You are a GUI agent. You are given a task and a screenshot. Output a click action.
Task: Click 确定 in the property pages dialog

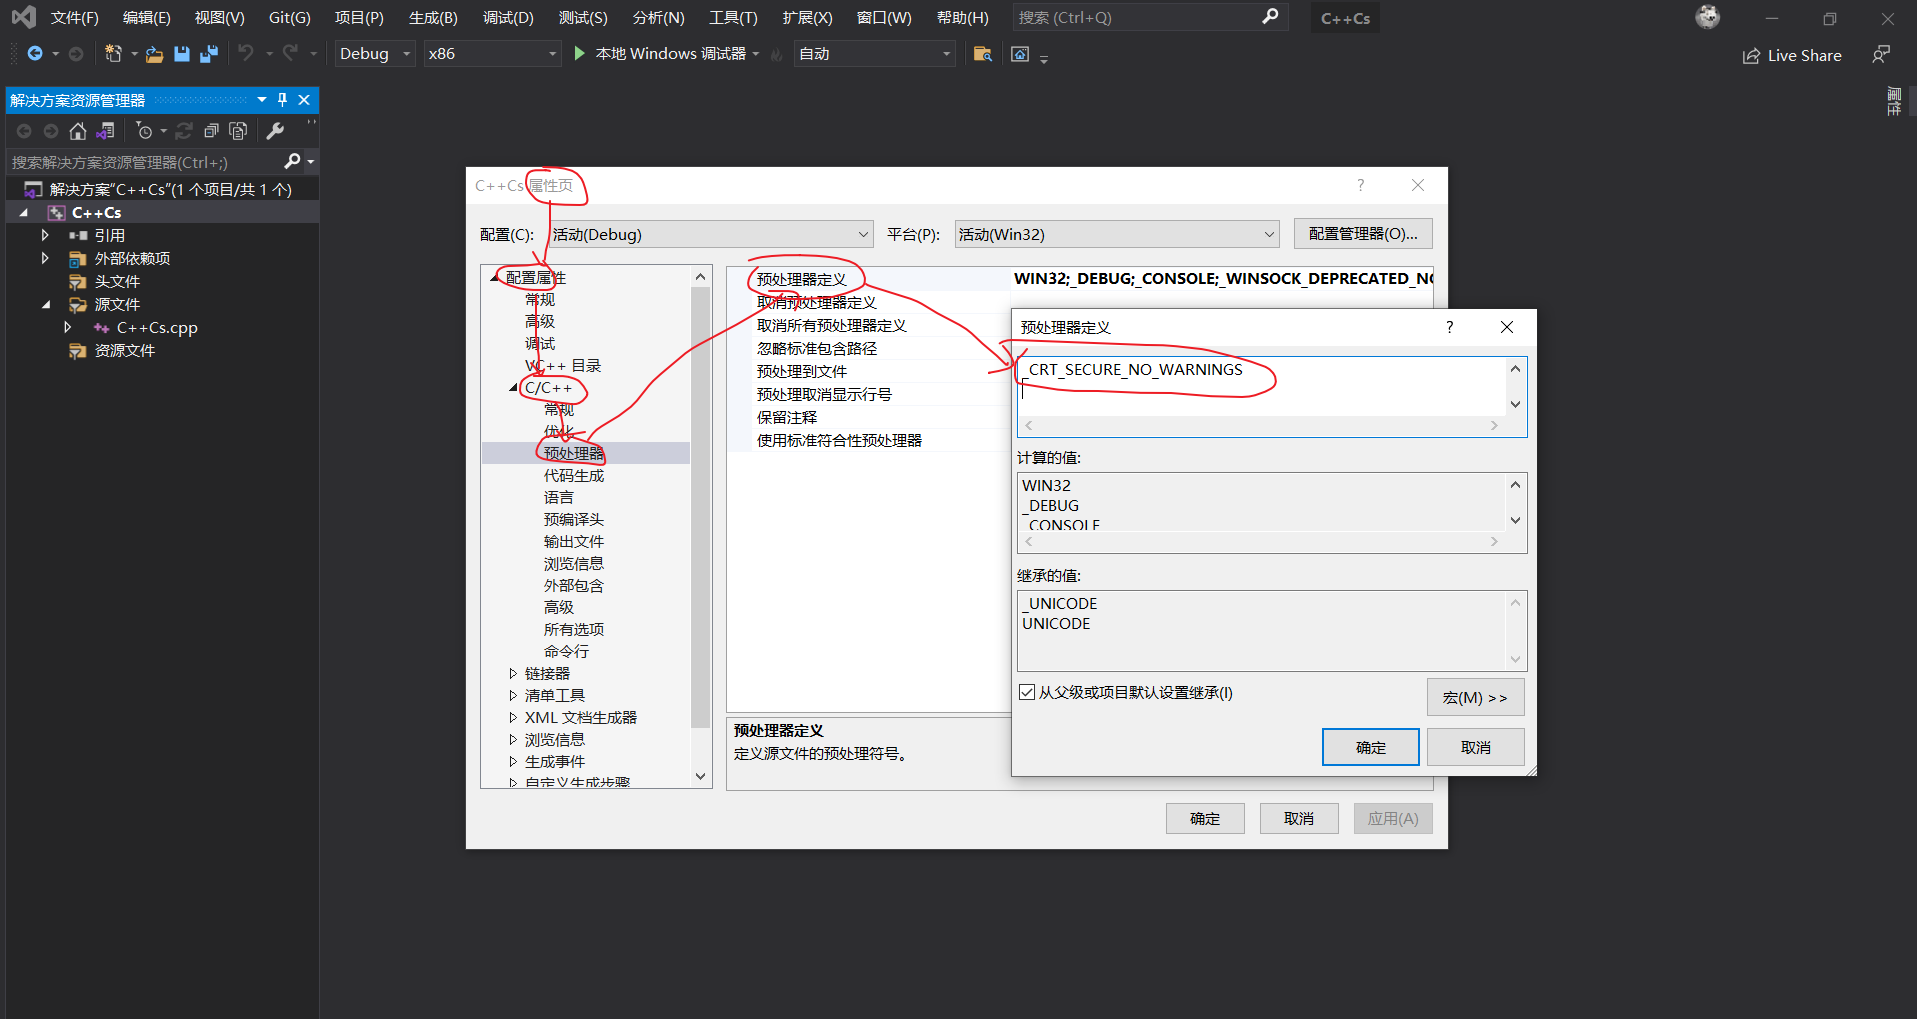[x=1205, y=818]
